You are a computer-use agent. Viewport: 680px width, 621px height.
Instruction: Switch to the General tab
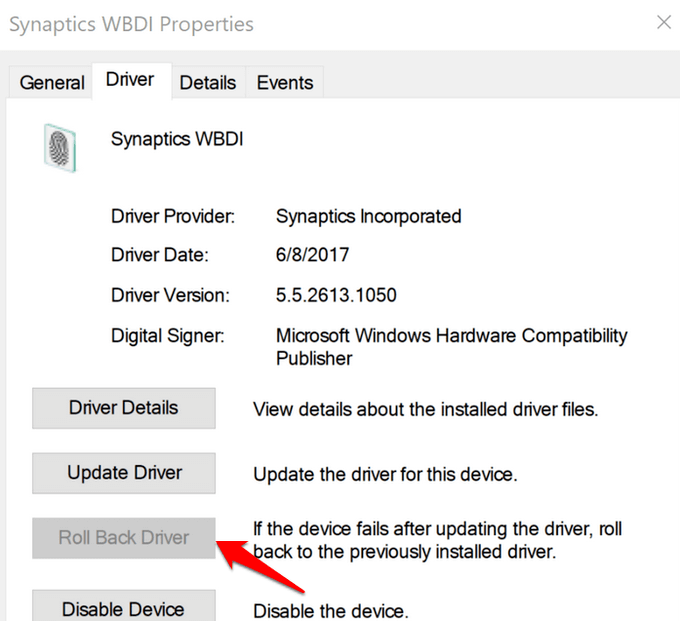(52, 82)
